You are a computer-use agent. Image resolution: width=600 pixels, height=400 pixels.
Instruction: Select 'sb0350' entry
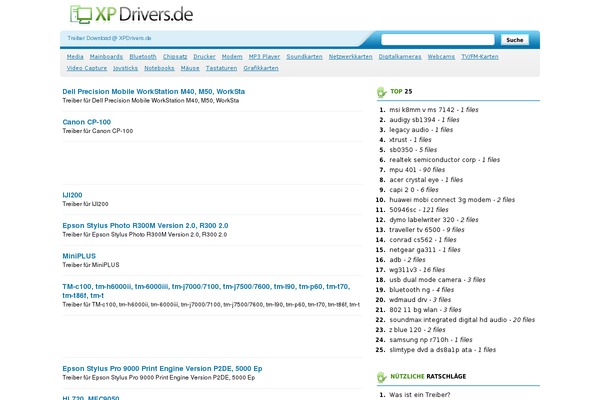(x=401, y=150)
